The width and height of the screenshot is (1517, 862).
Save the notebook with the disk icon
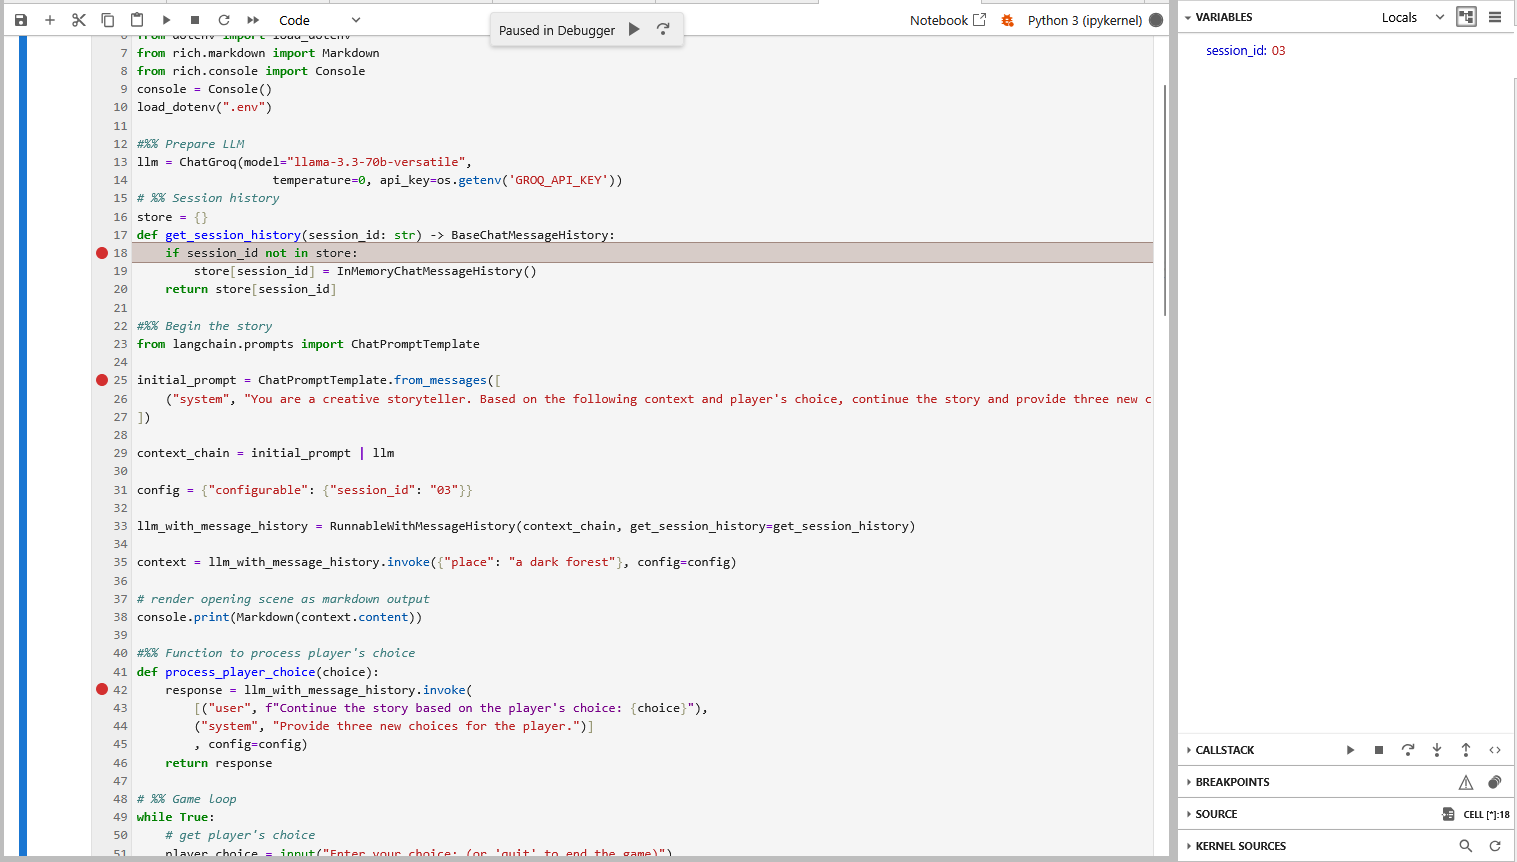coord(21,20)
